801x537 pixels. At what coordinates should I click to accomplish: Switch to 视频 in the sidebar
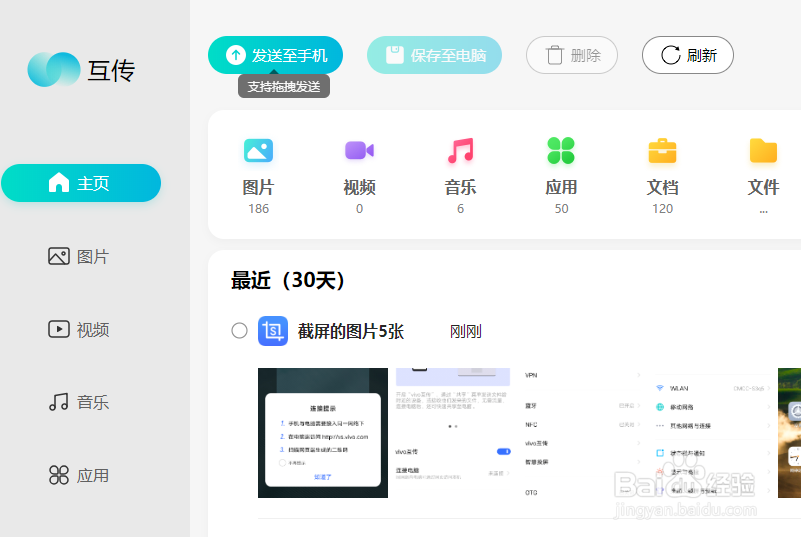coord(79,330)
